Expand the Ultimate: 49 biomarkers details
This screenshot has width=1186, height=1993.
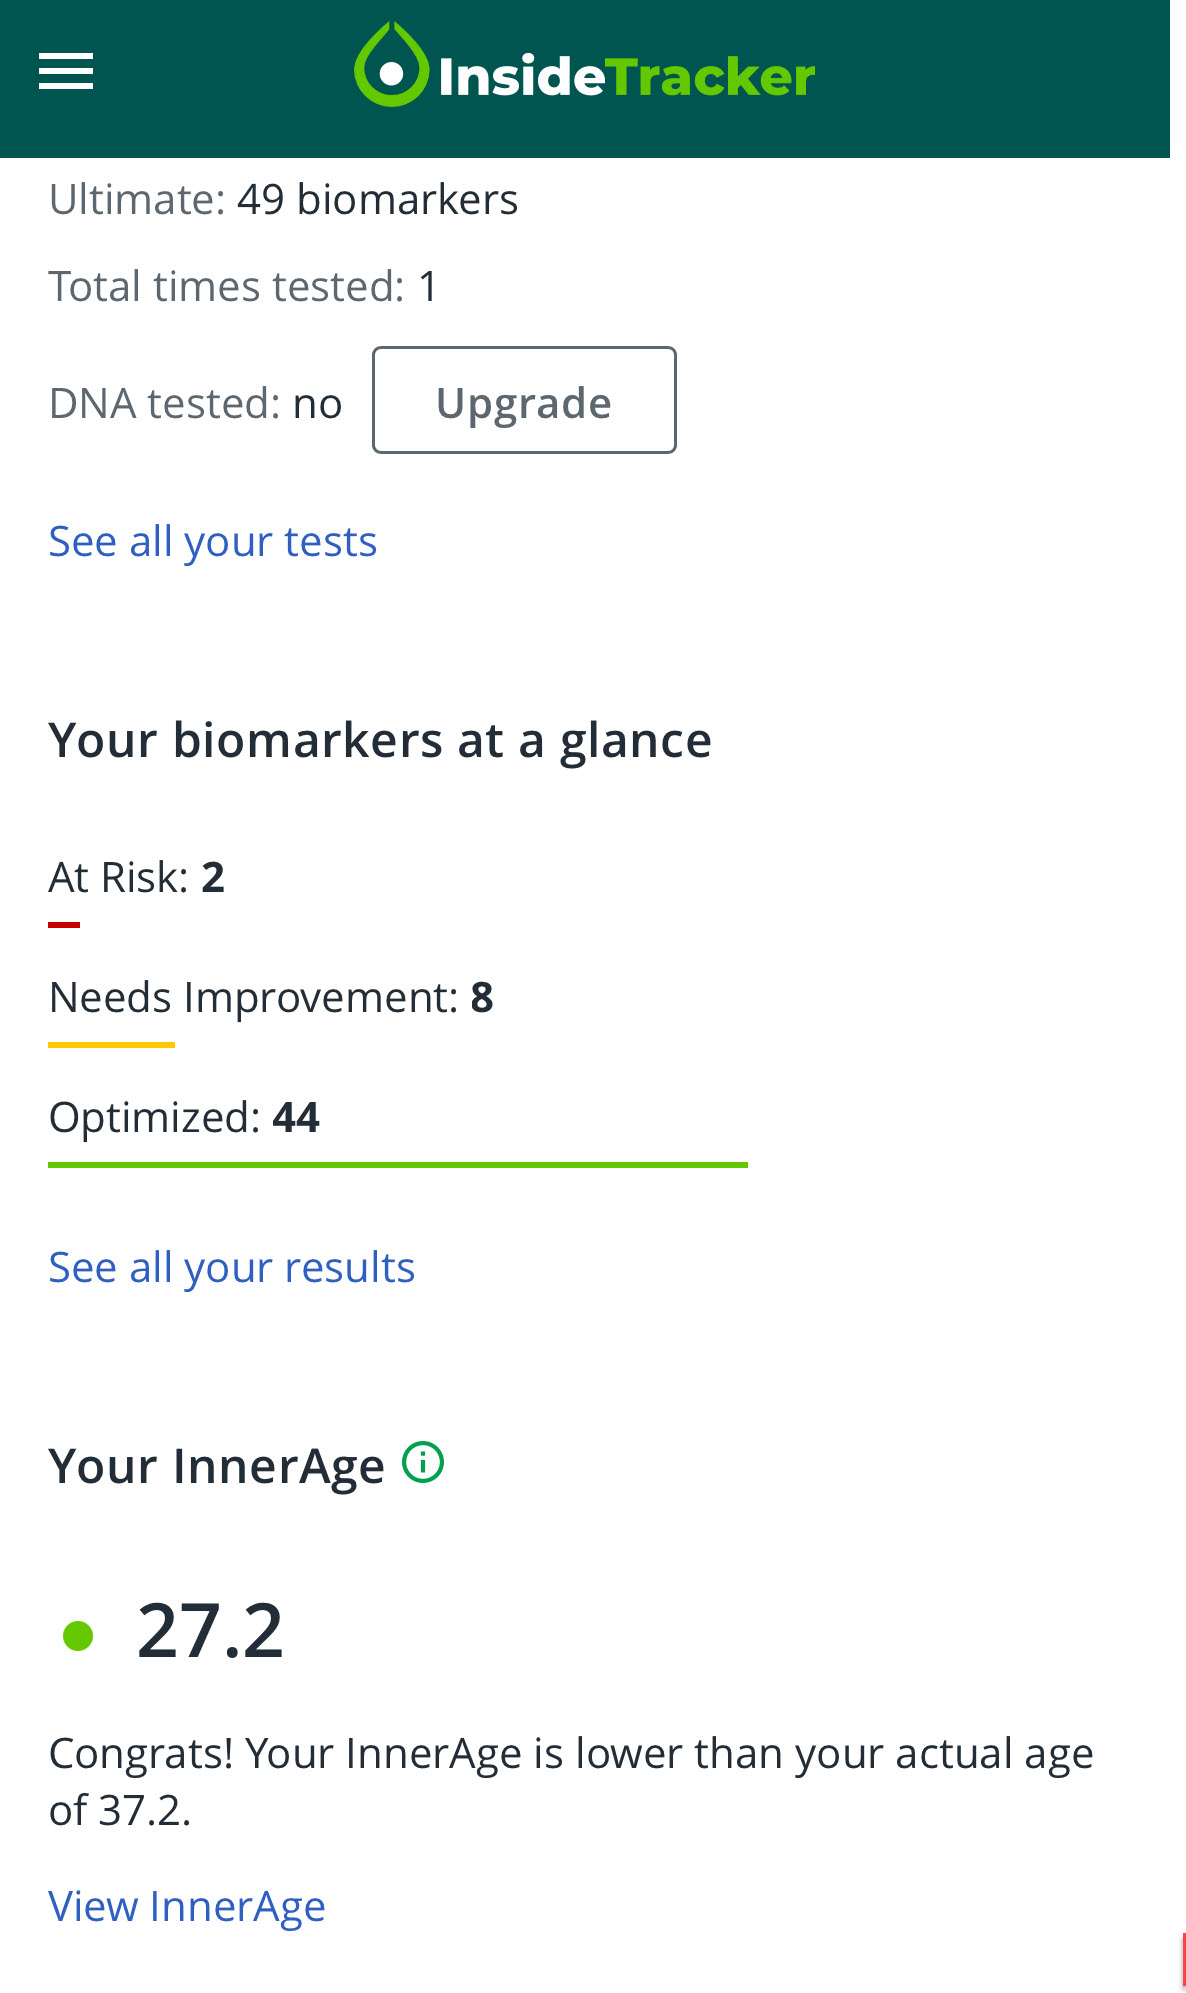[284, 198]
